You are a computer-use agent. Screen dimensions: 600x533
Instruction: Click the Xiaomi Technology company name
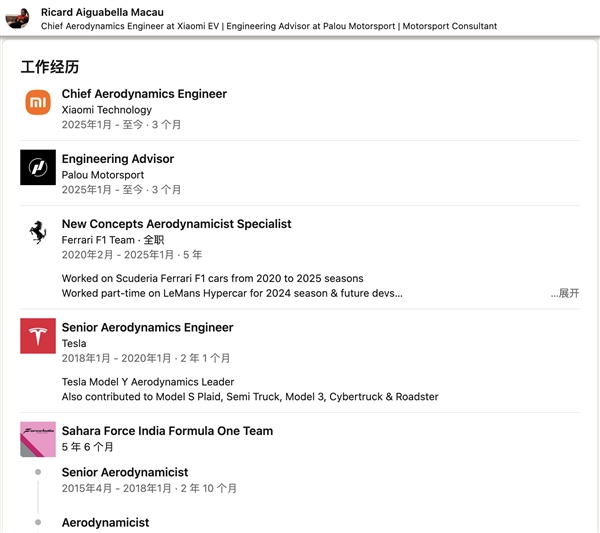click(x=107, y=110)
